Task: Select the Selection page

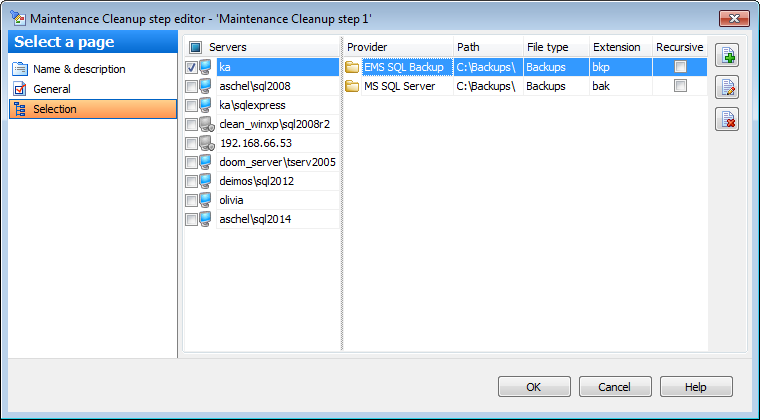Action: [x=55, y=109]
